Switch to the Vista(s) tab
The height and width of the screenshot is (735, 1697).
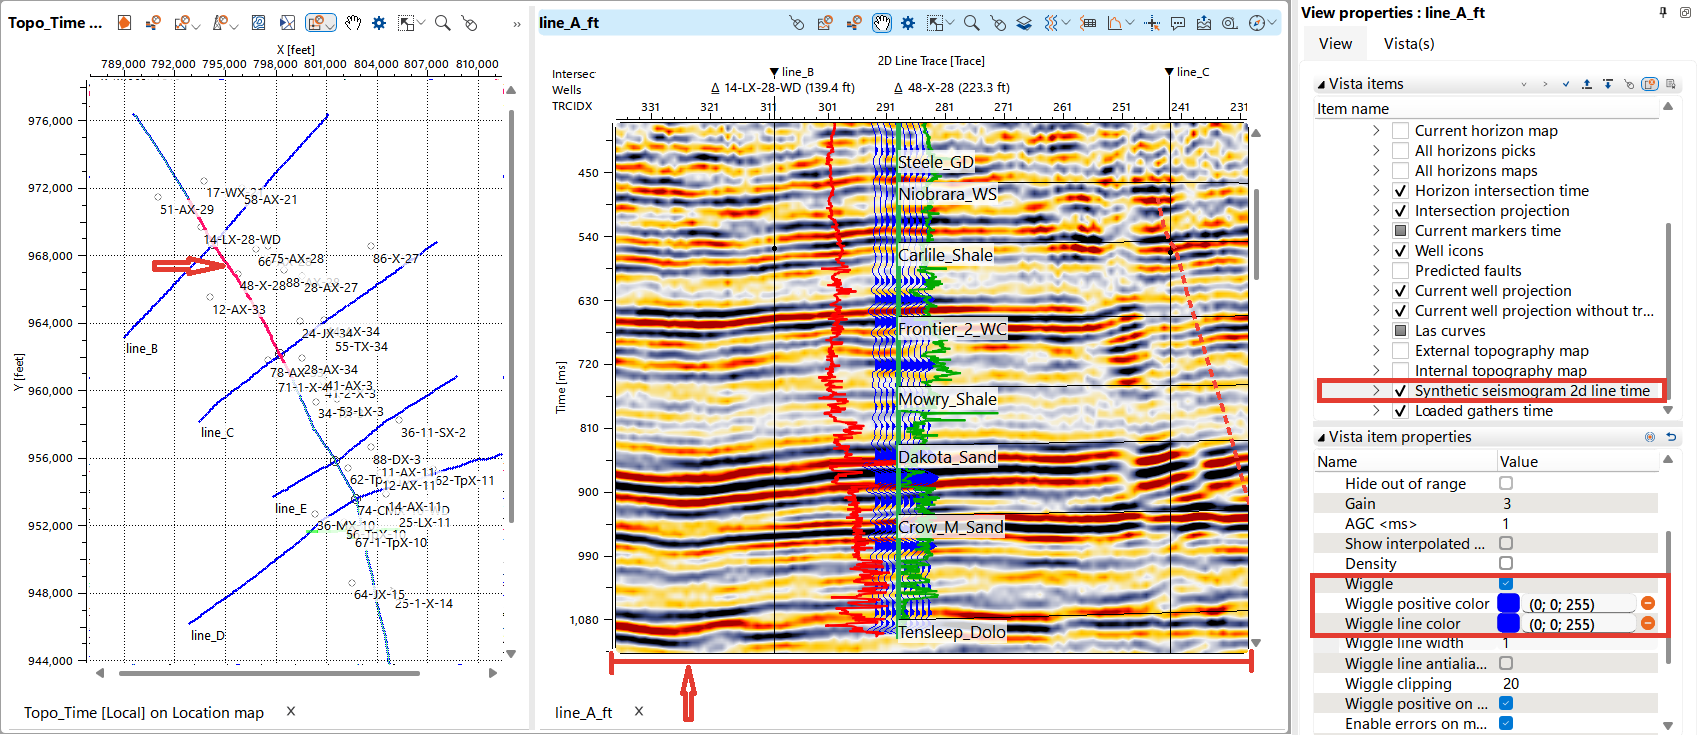pyautogui.click(x=1408, y=44)
